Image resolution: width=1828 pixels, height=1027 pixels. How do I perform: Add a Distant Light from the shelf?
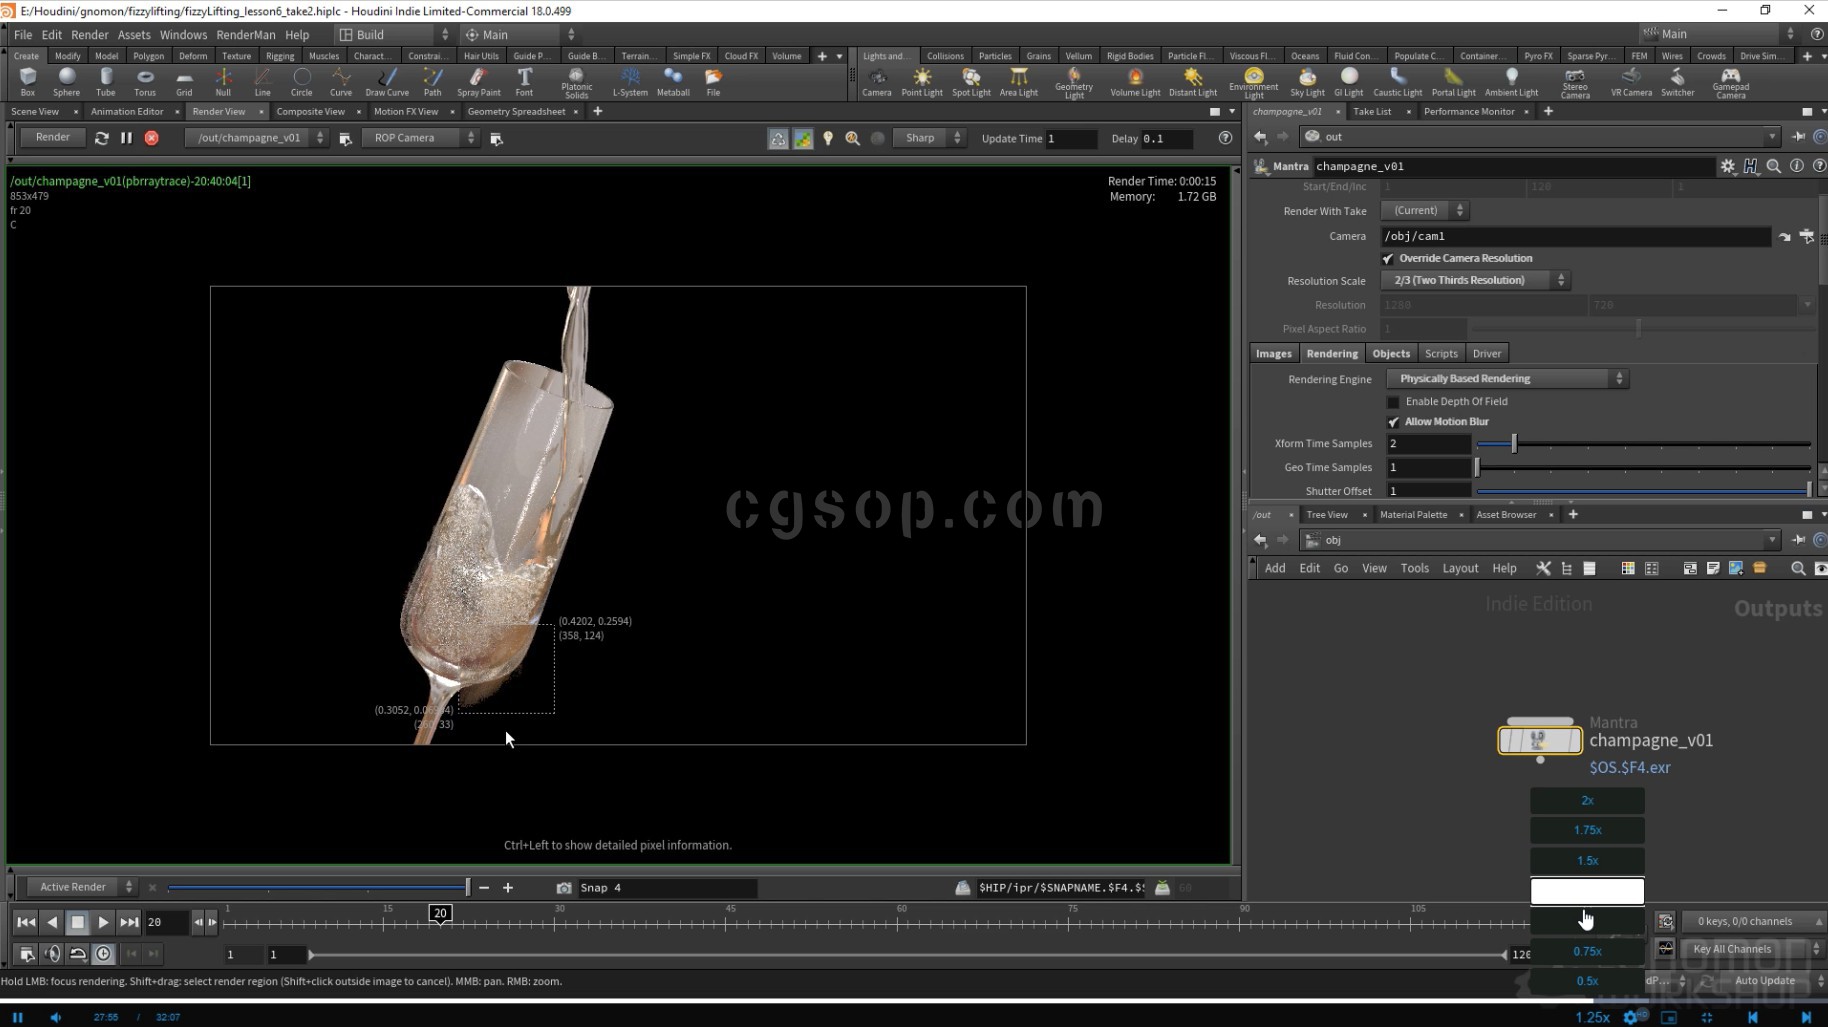[x=1193, y=82]
